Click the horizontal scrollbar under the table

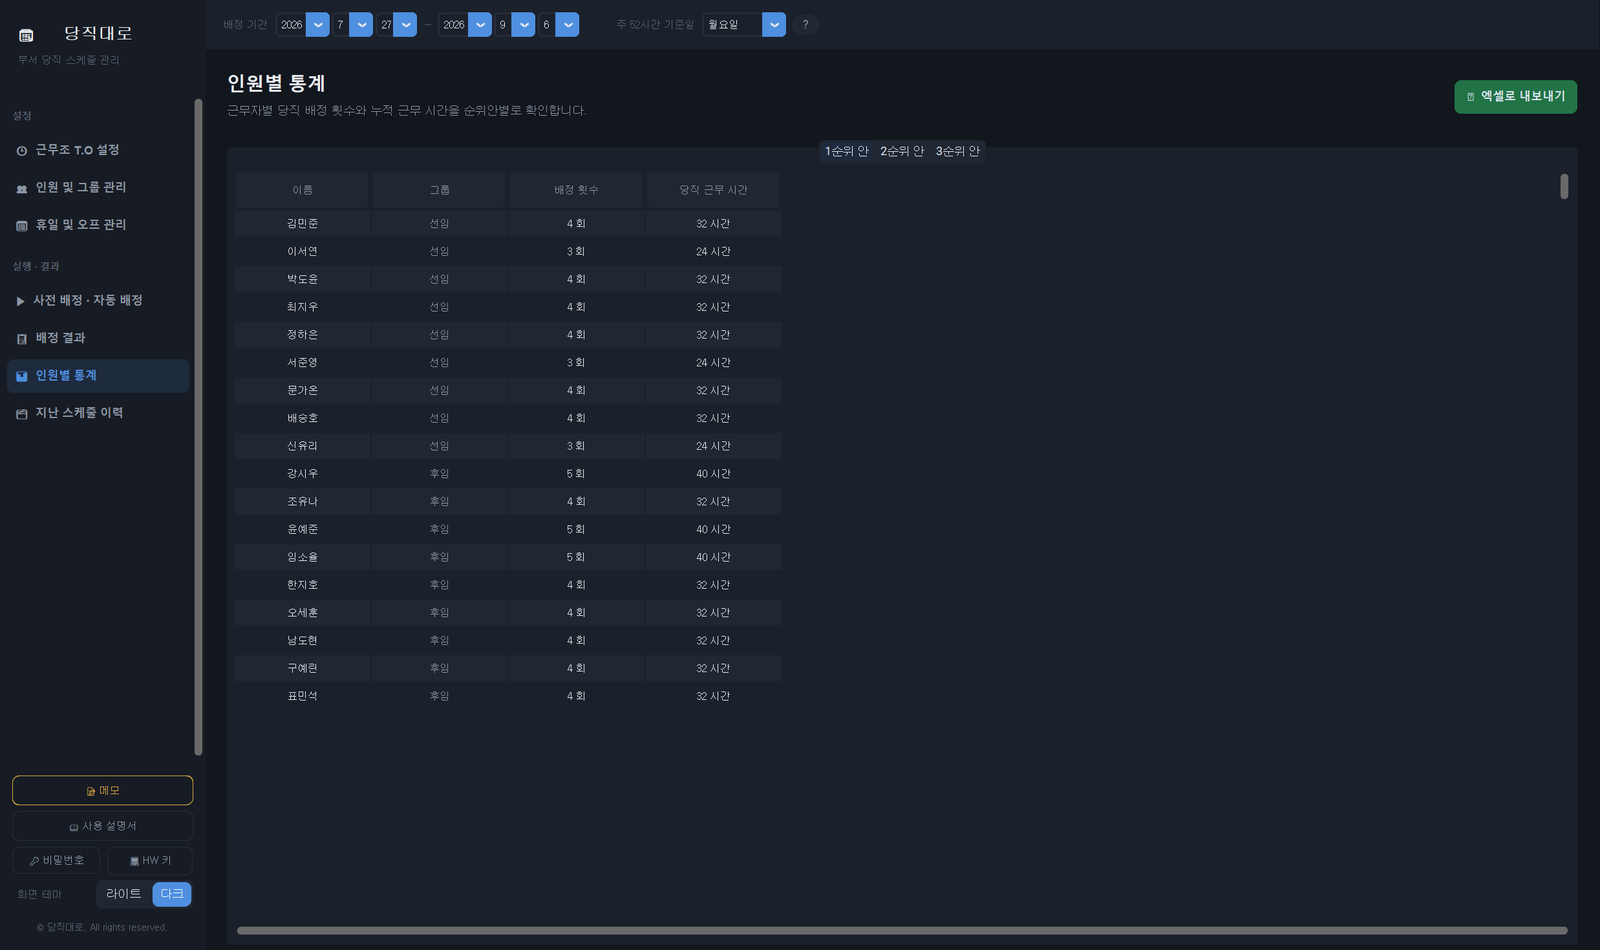click(x=902, y=931)
